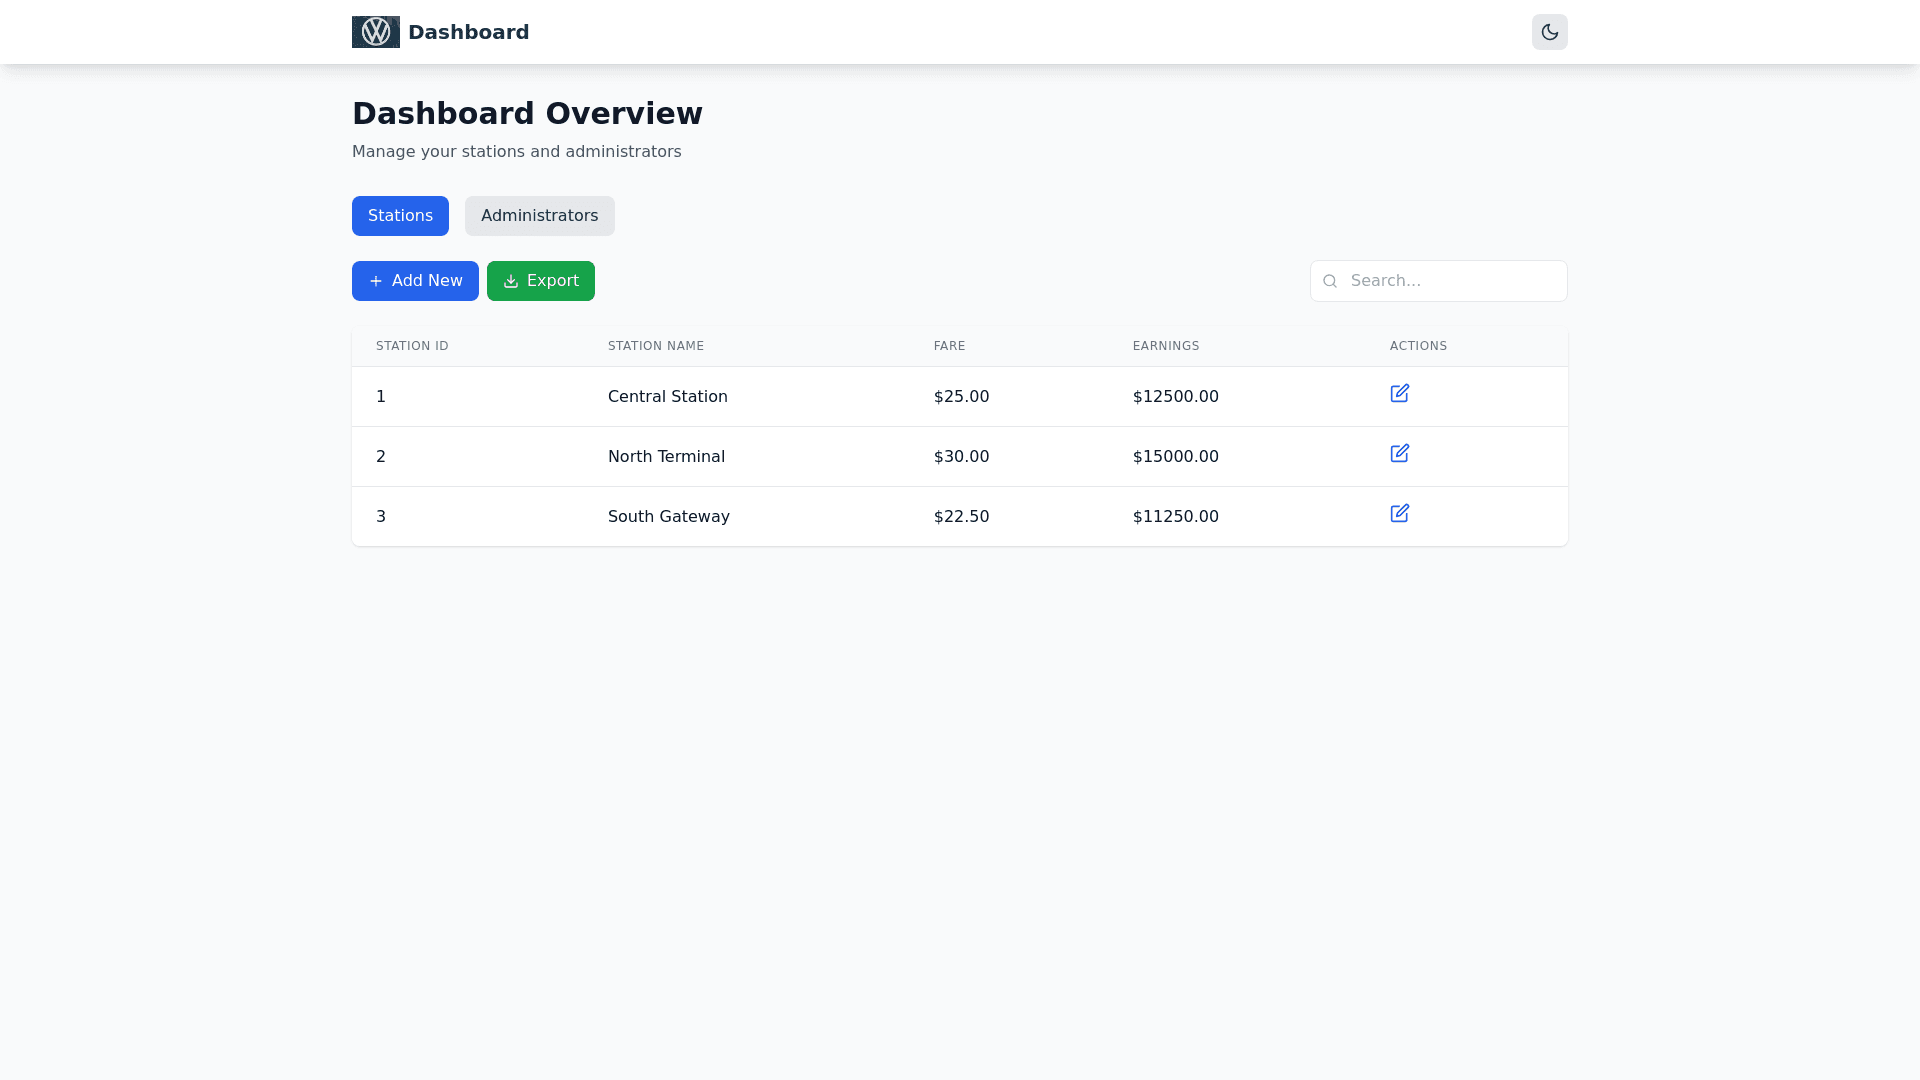Select the Central Station name cell
1920x1080 pixels.
click(667, 397)
